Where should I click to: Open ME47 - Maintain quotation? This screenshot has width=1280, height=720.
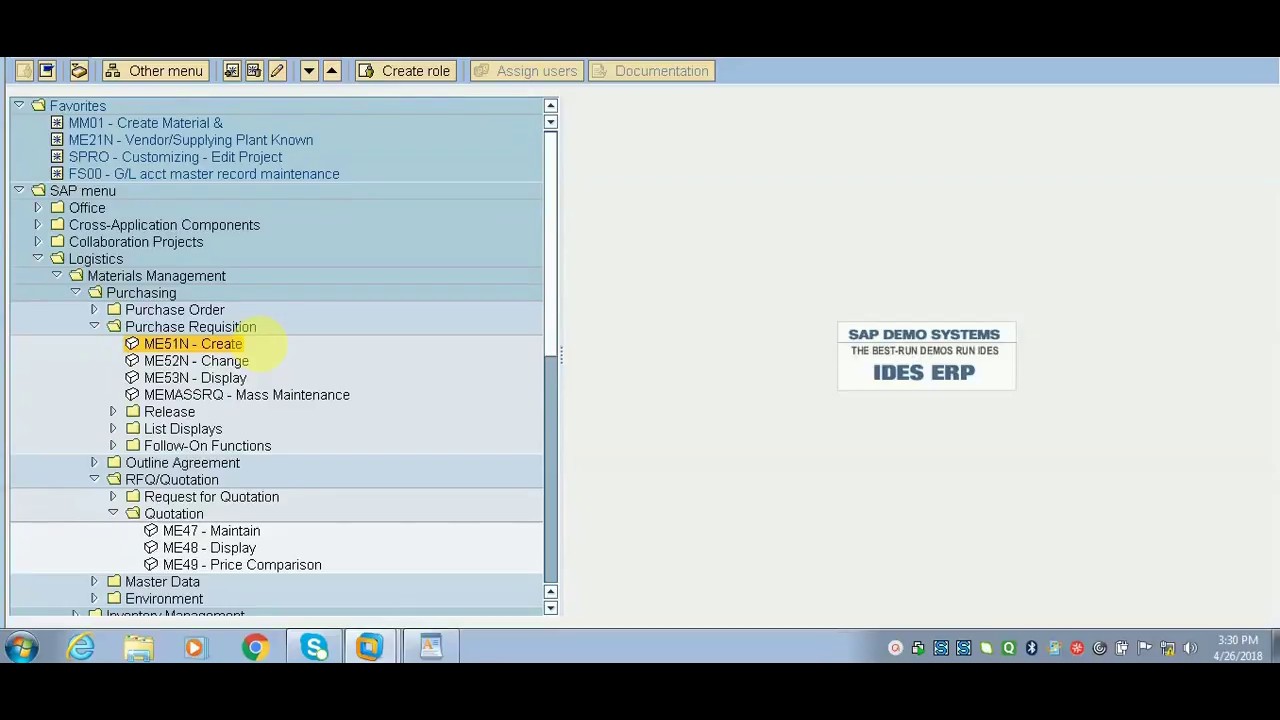pos(211,531)
